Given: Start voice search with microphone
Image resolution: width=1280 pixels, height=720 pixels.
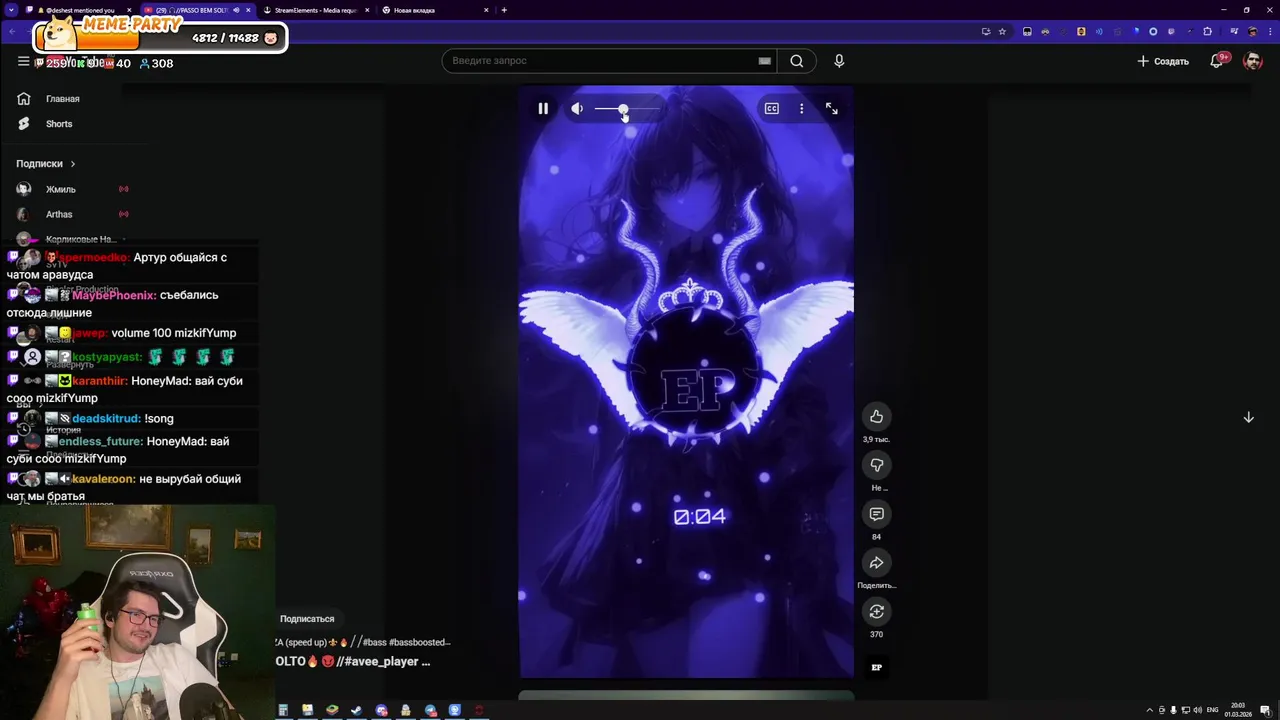Looking at the screenshot, I should (x=839, y=61).
